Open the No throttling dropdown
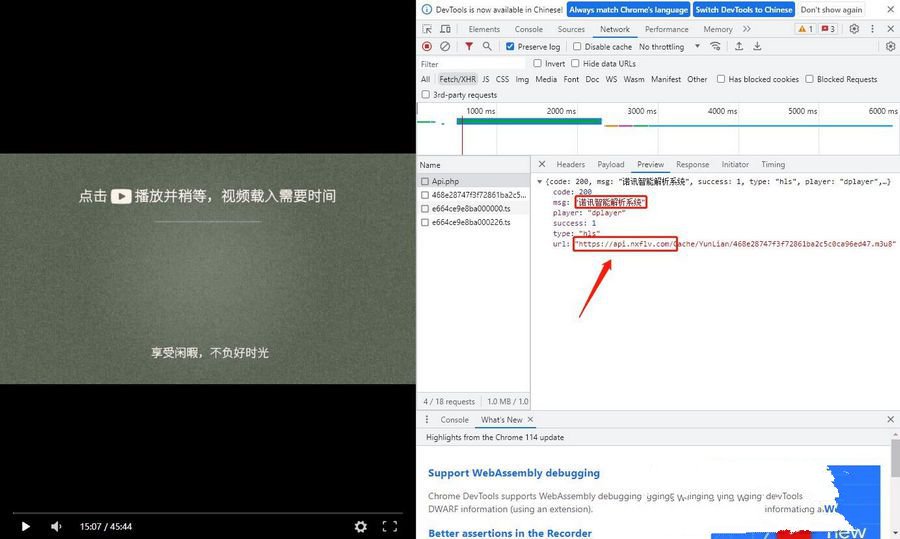900x539 pixels. point(666,47)
